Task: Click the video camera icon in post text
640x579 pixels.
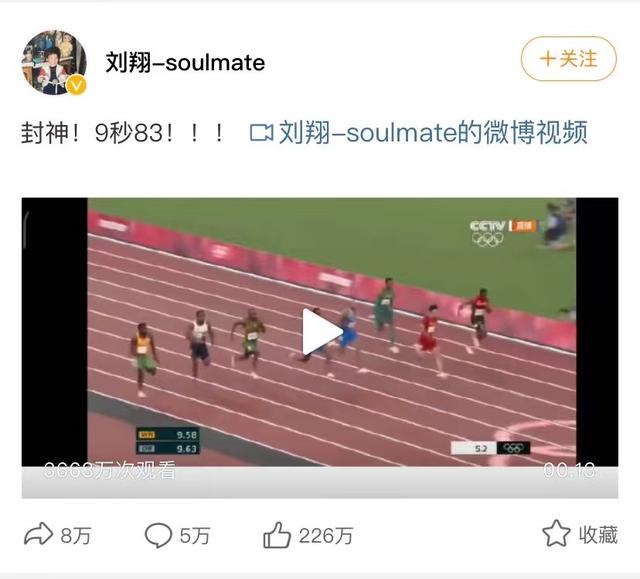Action: pyautogui.click(x=261, y=133)
